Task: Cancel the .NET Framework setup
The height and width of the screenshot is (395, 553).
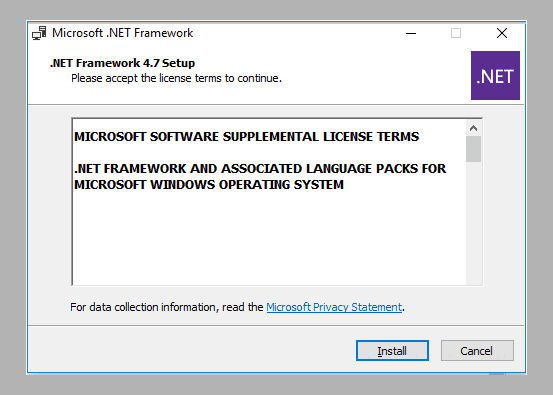Action: (477, 351)
